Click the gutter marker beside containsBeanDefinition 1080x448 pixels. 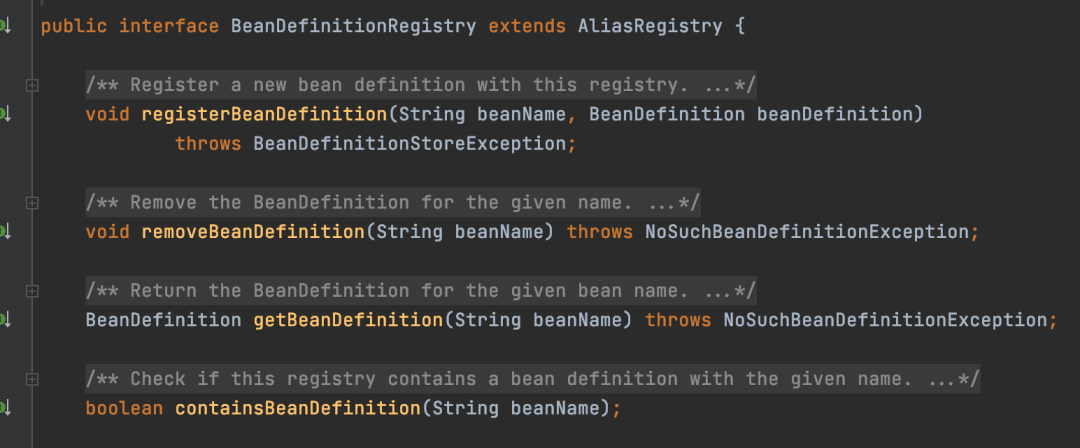pyautogui.click(x=4, y=408)
